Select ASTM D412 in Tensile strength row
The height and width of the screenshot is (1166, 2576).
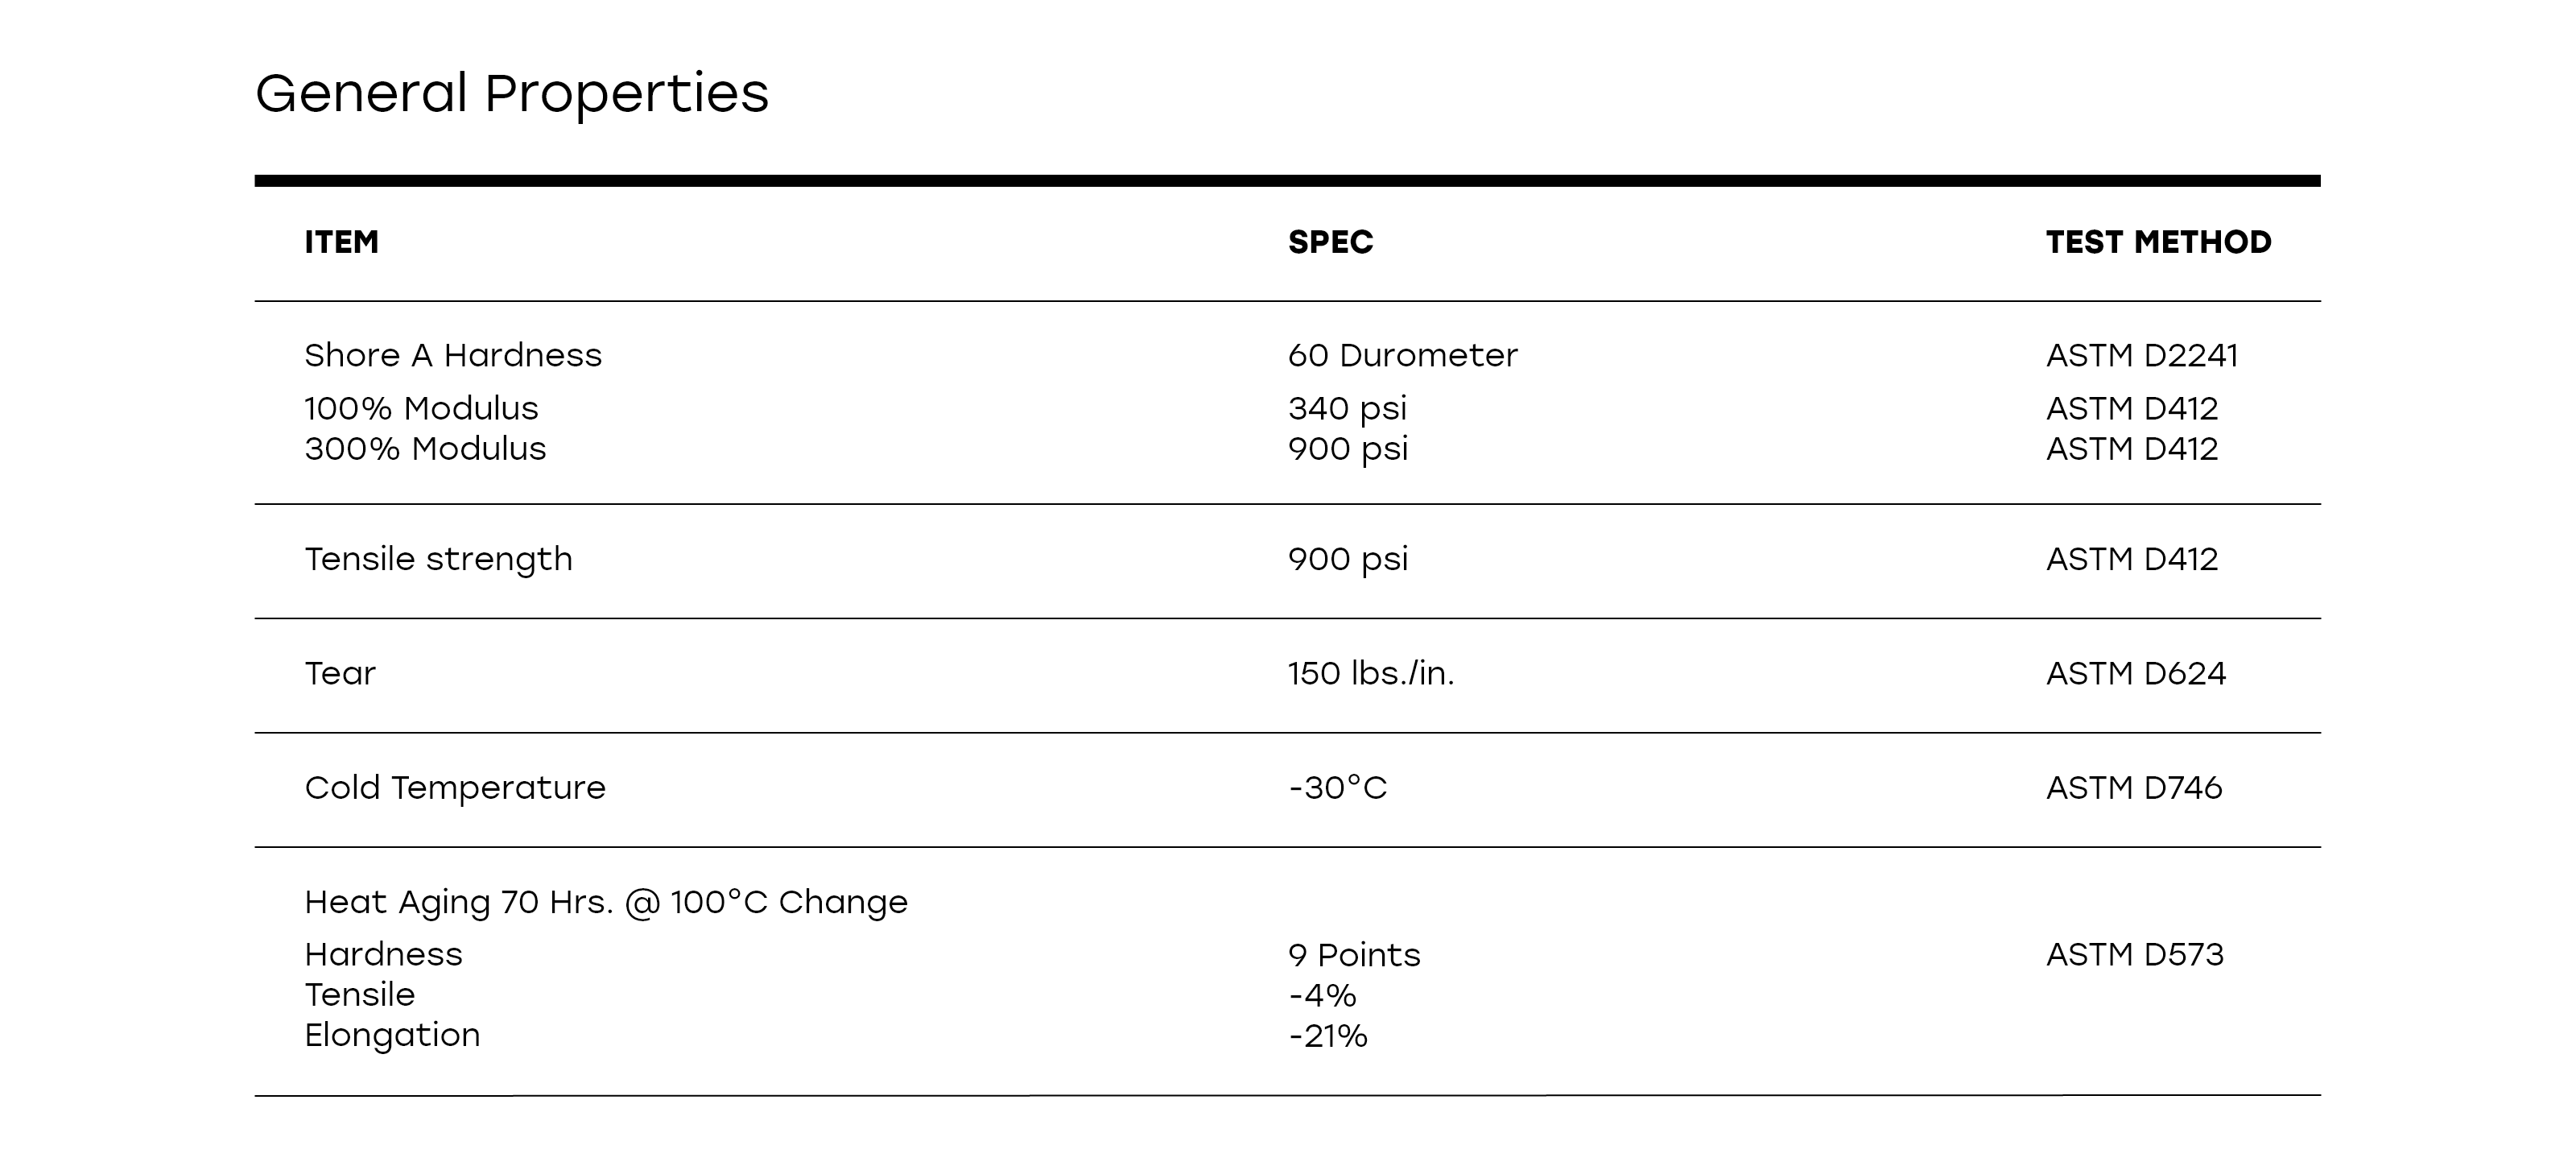pyautogui.click(x=2131, y=559)
